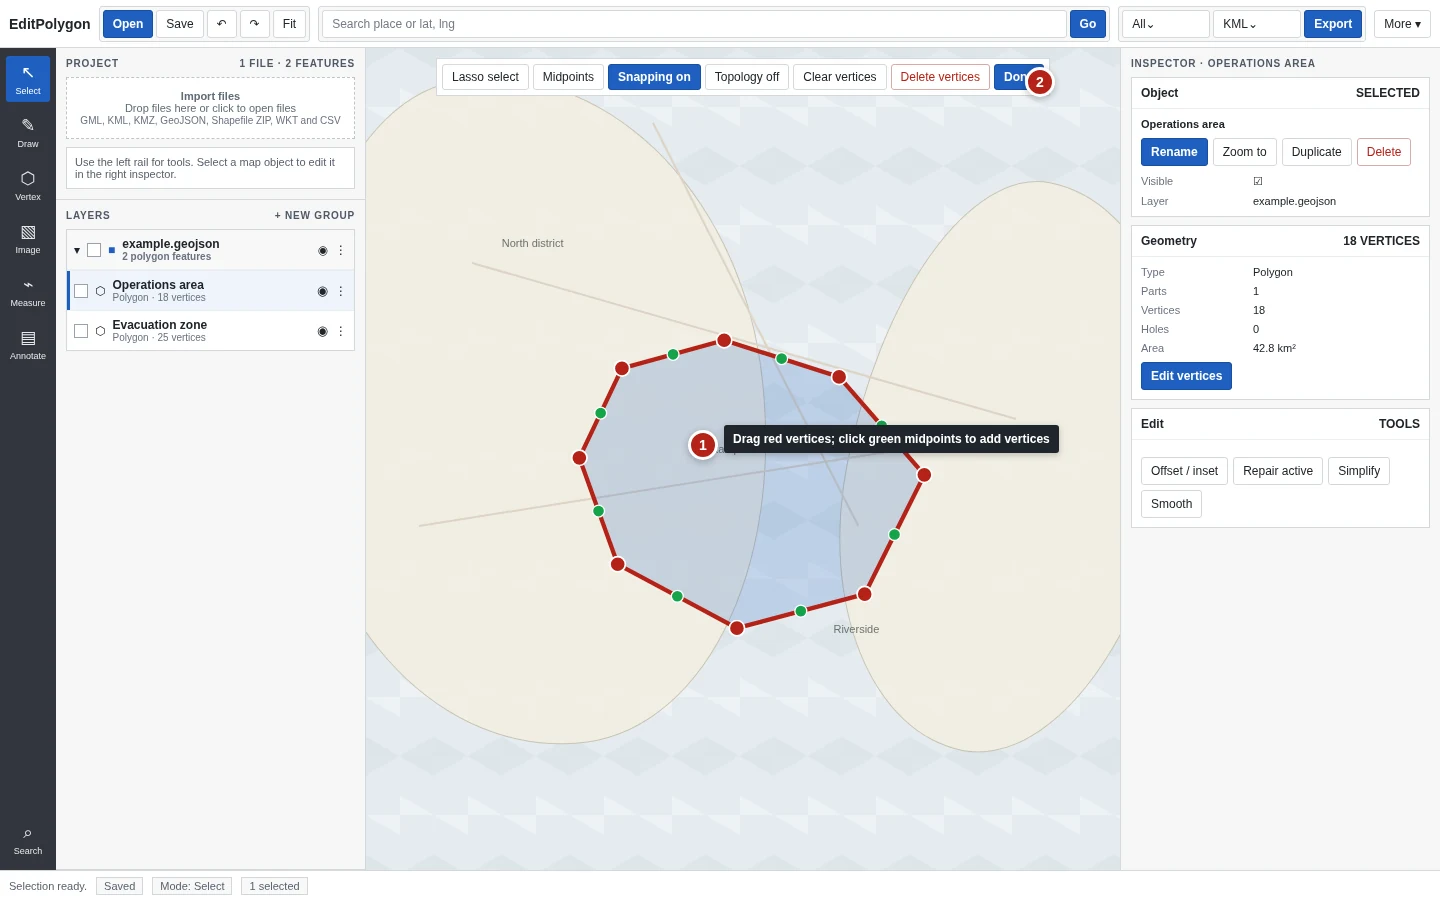
Task: Click the example.geojson blue file icon
Action: click(x=112, y=250)
